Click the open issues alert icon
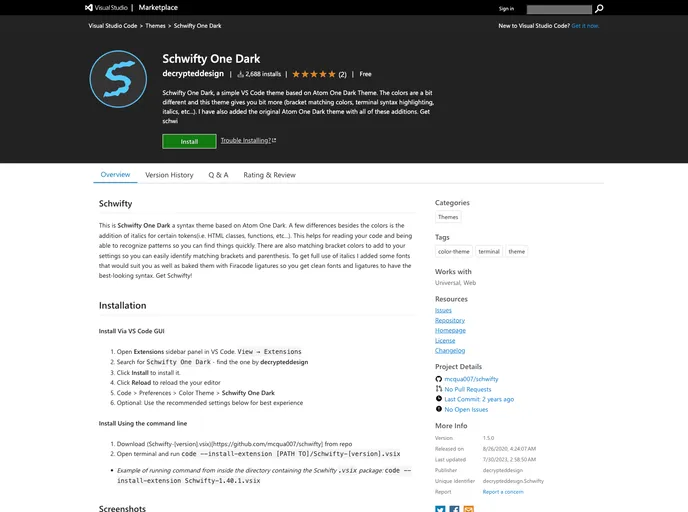Image resolution: width=688 pixels, height=512 pixels. pos(439,409)
